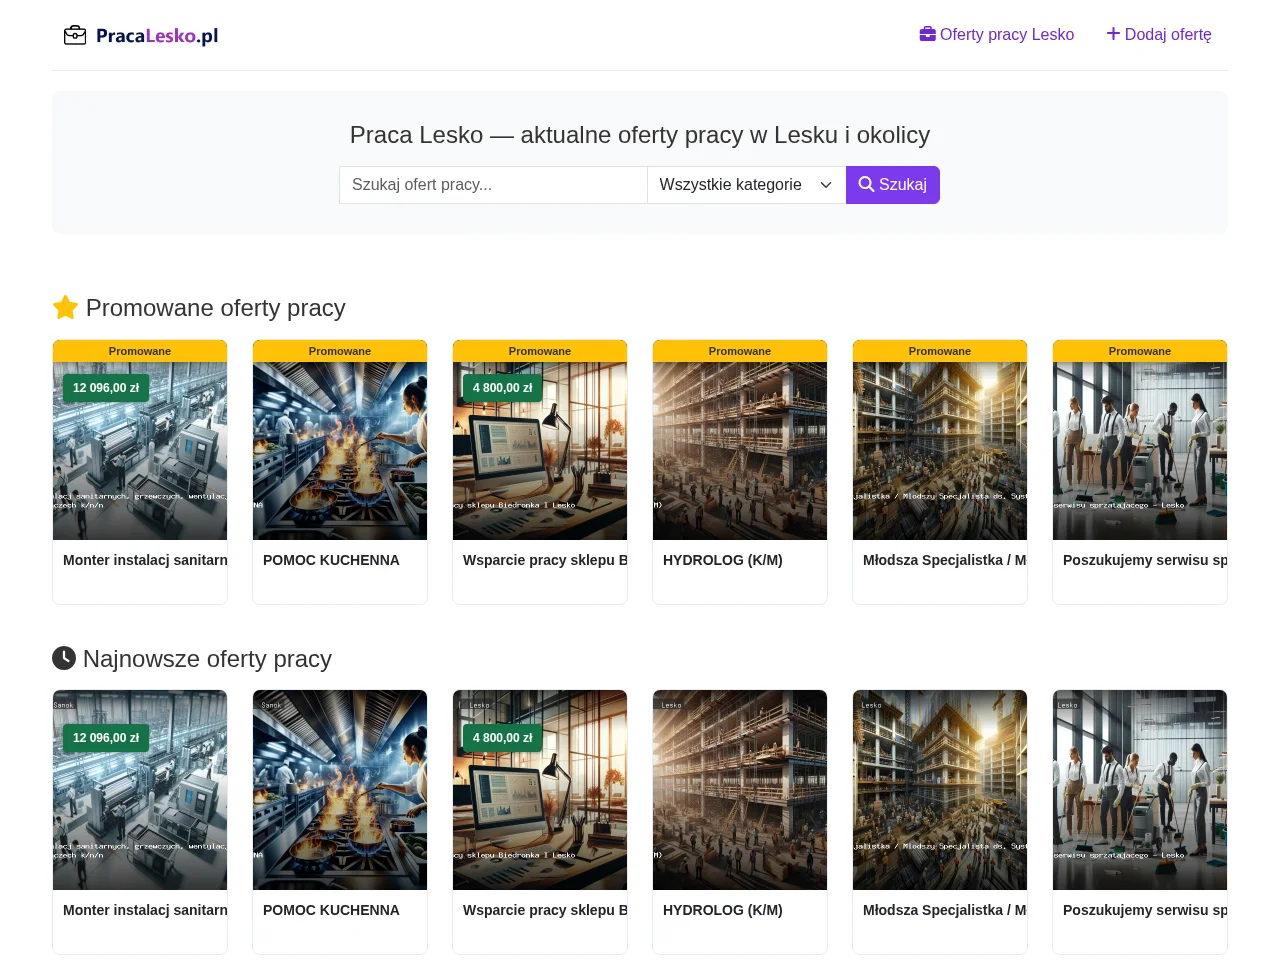
Task: Click Promowane banner on Młodsza Specjalistka card
Action: [x=940, y=351]
